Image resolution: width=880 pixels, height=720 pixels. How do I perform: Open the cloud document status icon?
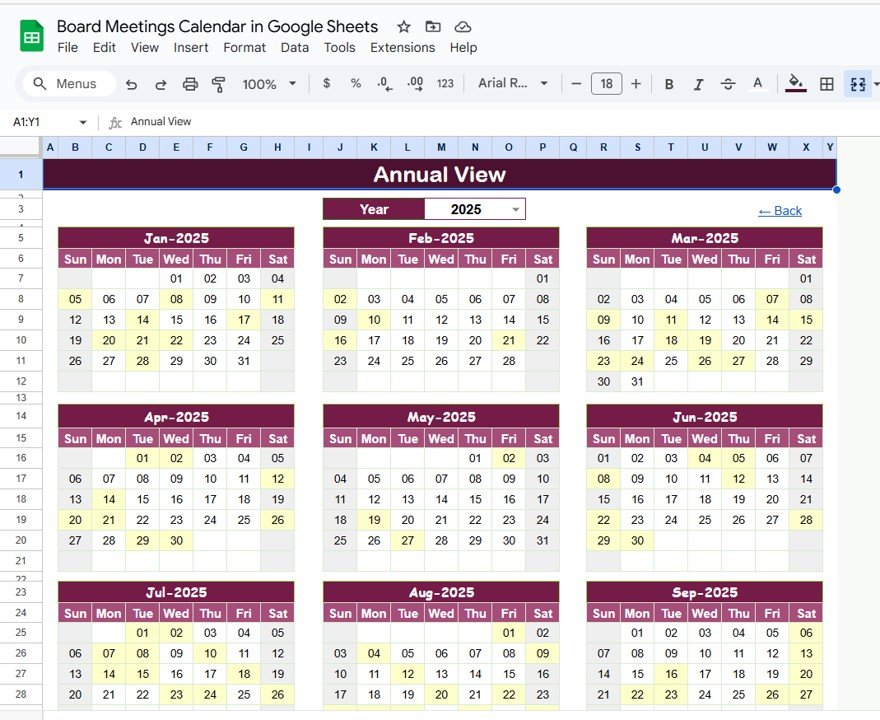(462, 26)
